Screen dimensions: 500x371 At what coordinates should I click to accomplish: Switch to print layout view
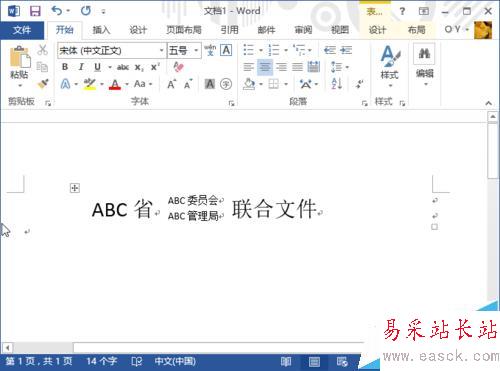tap(314, 361)
